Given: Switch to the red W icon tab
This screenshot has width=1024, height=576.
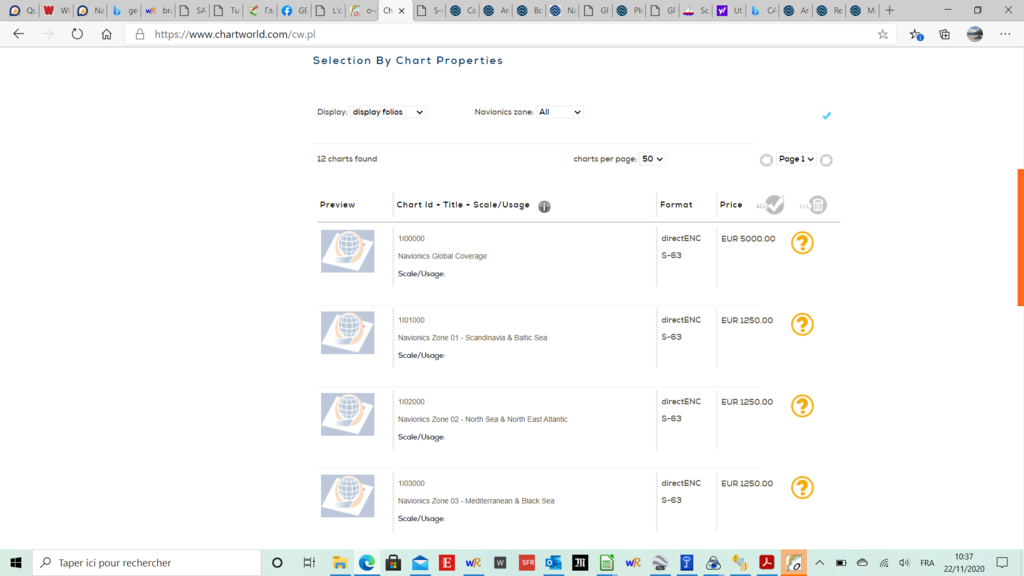Looking at the screenshot, I should coord(56,10).
